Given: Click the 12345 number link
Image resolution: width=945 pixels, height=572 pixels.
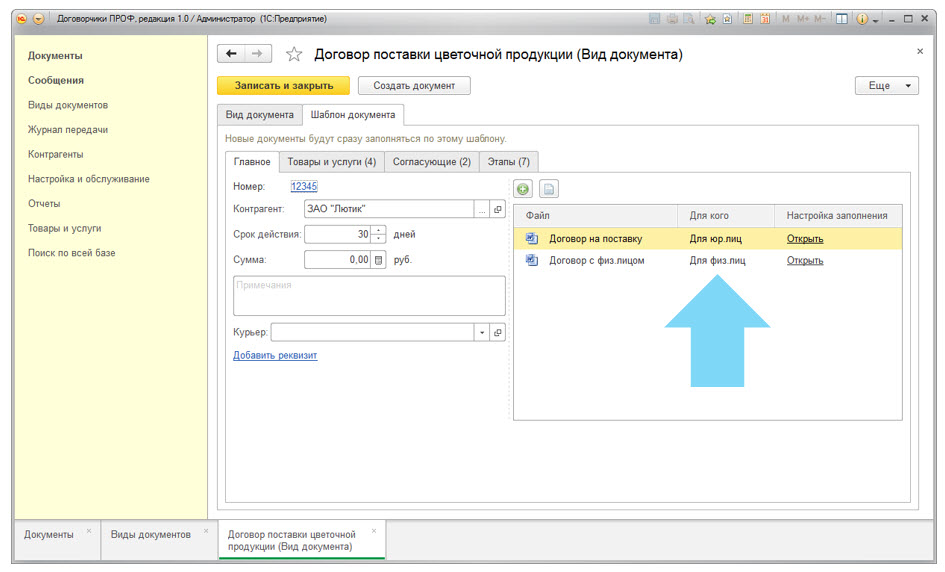Looking at the screenshot, I should coord(304,186).
